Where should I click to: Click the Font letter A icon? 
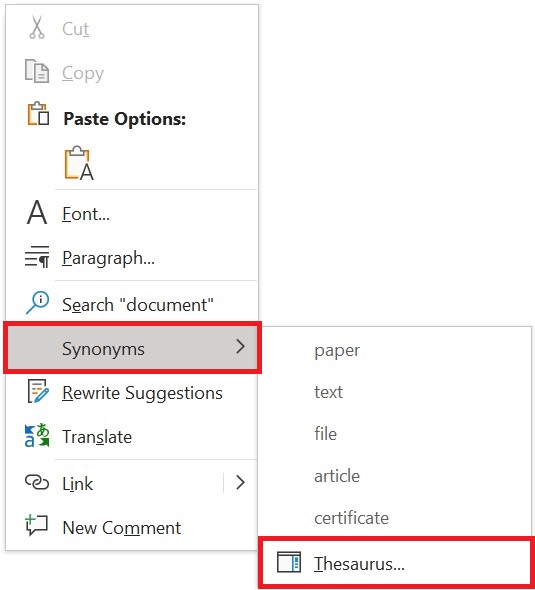[37, 212]
